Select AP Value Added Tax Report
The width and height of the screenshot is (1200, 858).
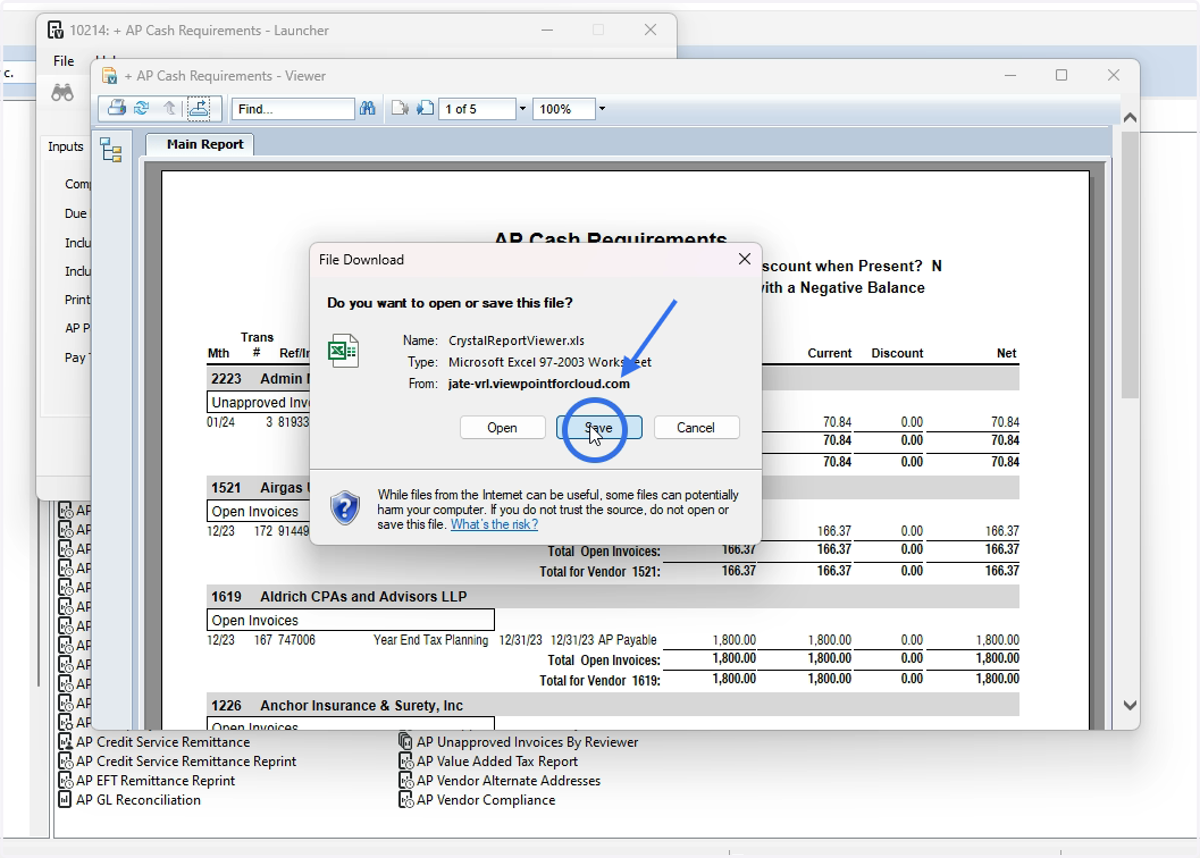pyautogui.click(x=497, y=761)
